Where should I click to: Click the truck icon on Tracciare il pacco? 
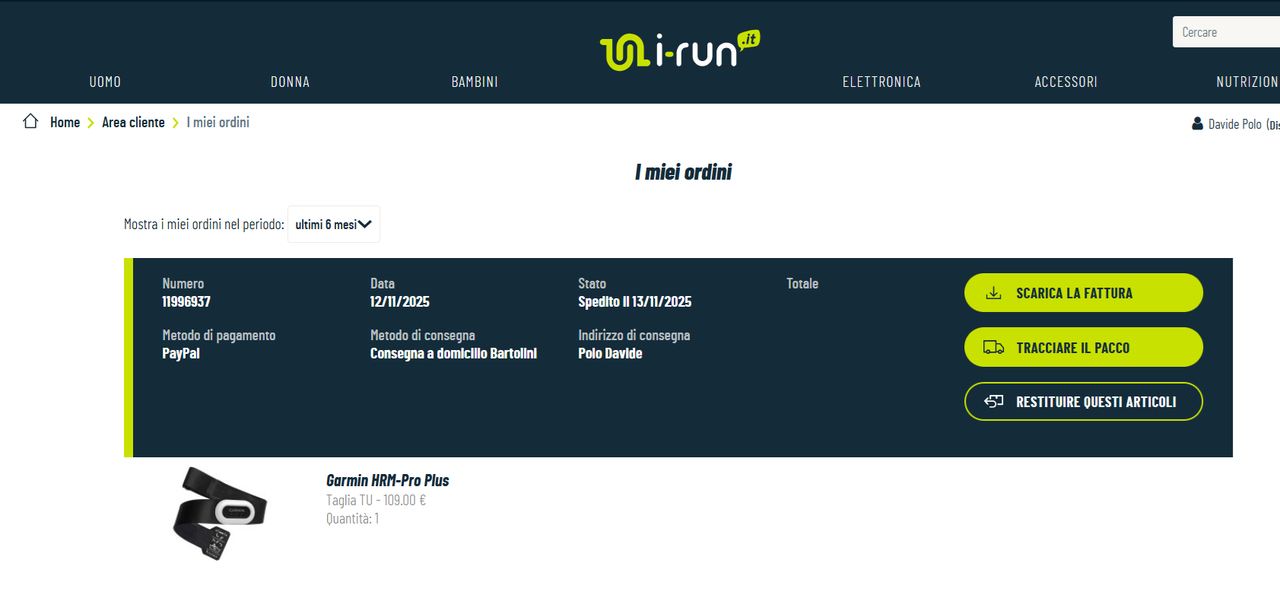pos(993,347)
